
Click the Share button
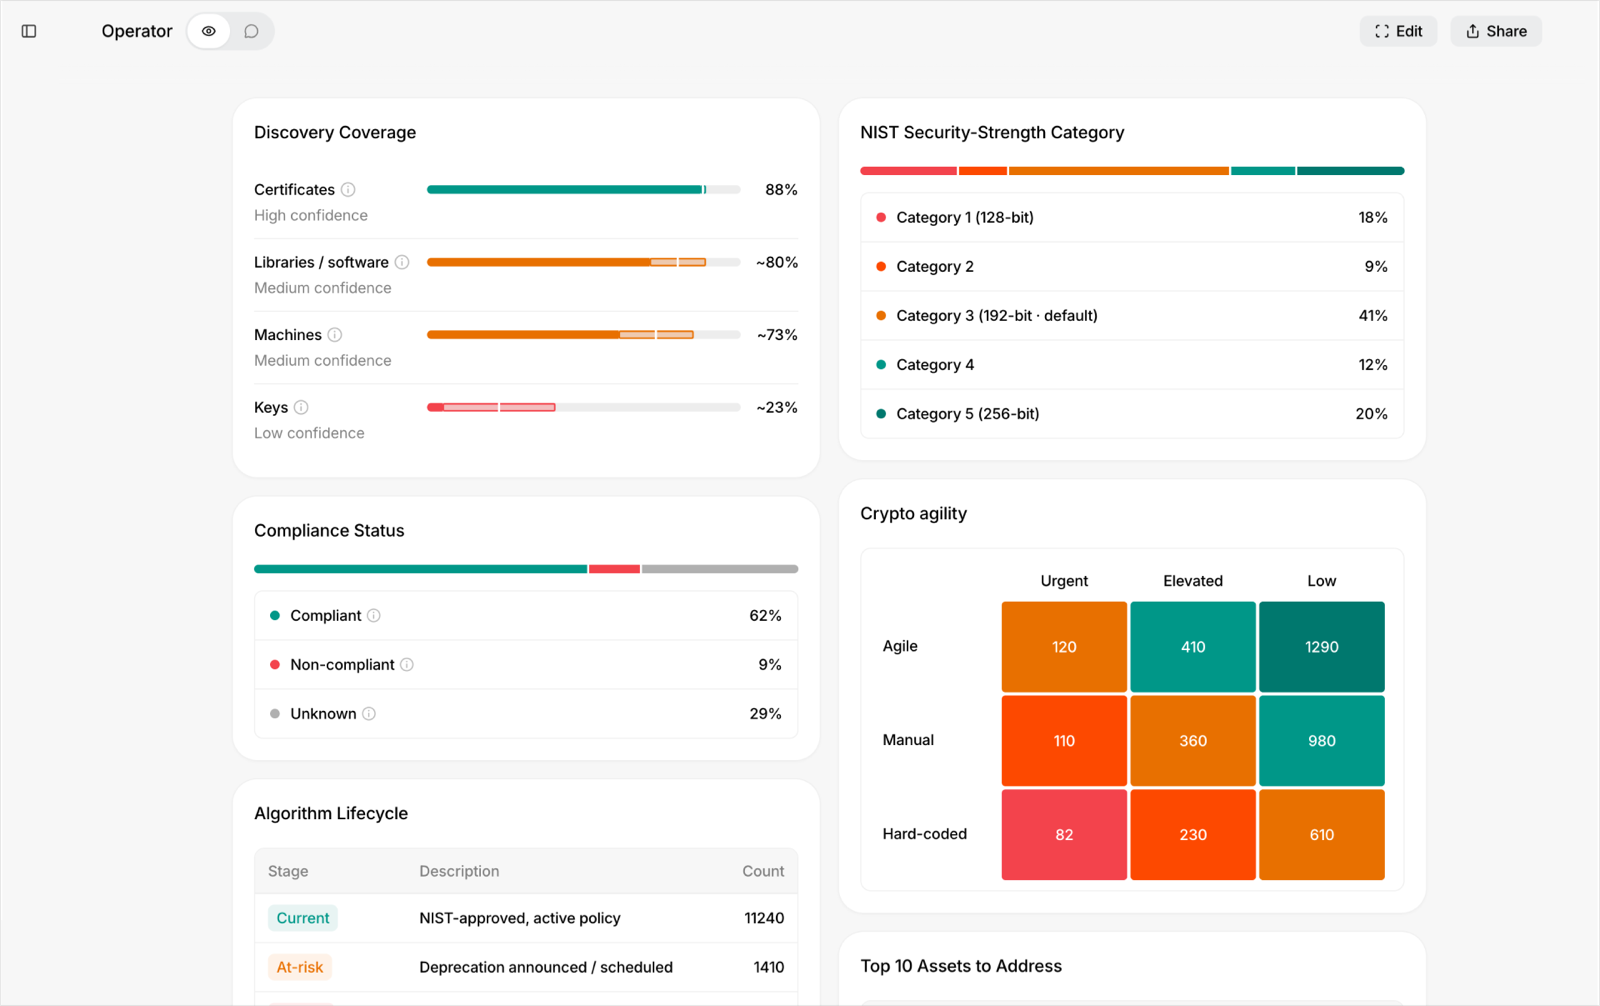click(1496, 31)
